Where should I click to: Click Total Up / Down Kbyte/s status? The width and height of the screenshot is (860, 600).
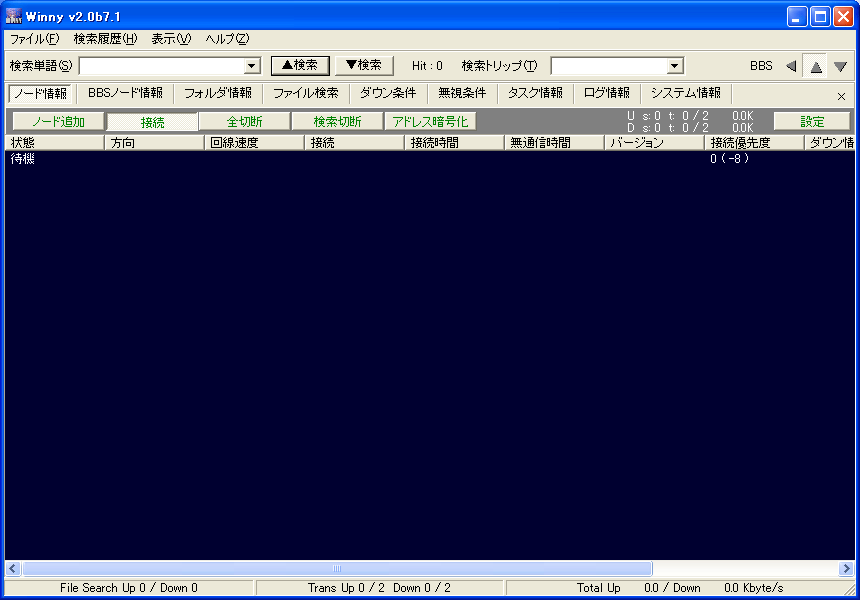[x=680, y=588]
